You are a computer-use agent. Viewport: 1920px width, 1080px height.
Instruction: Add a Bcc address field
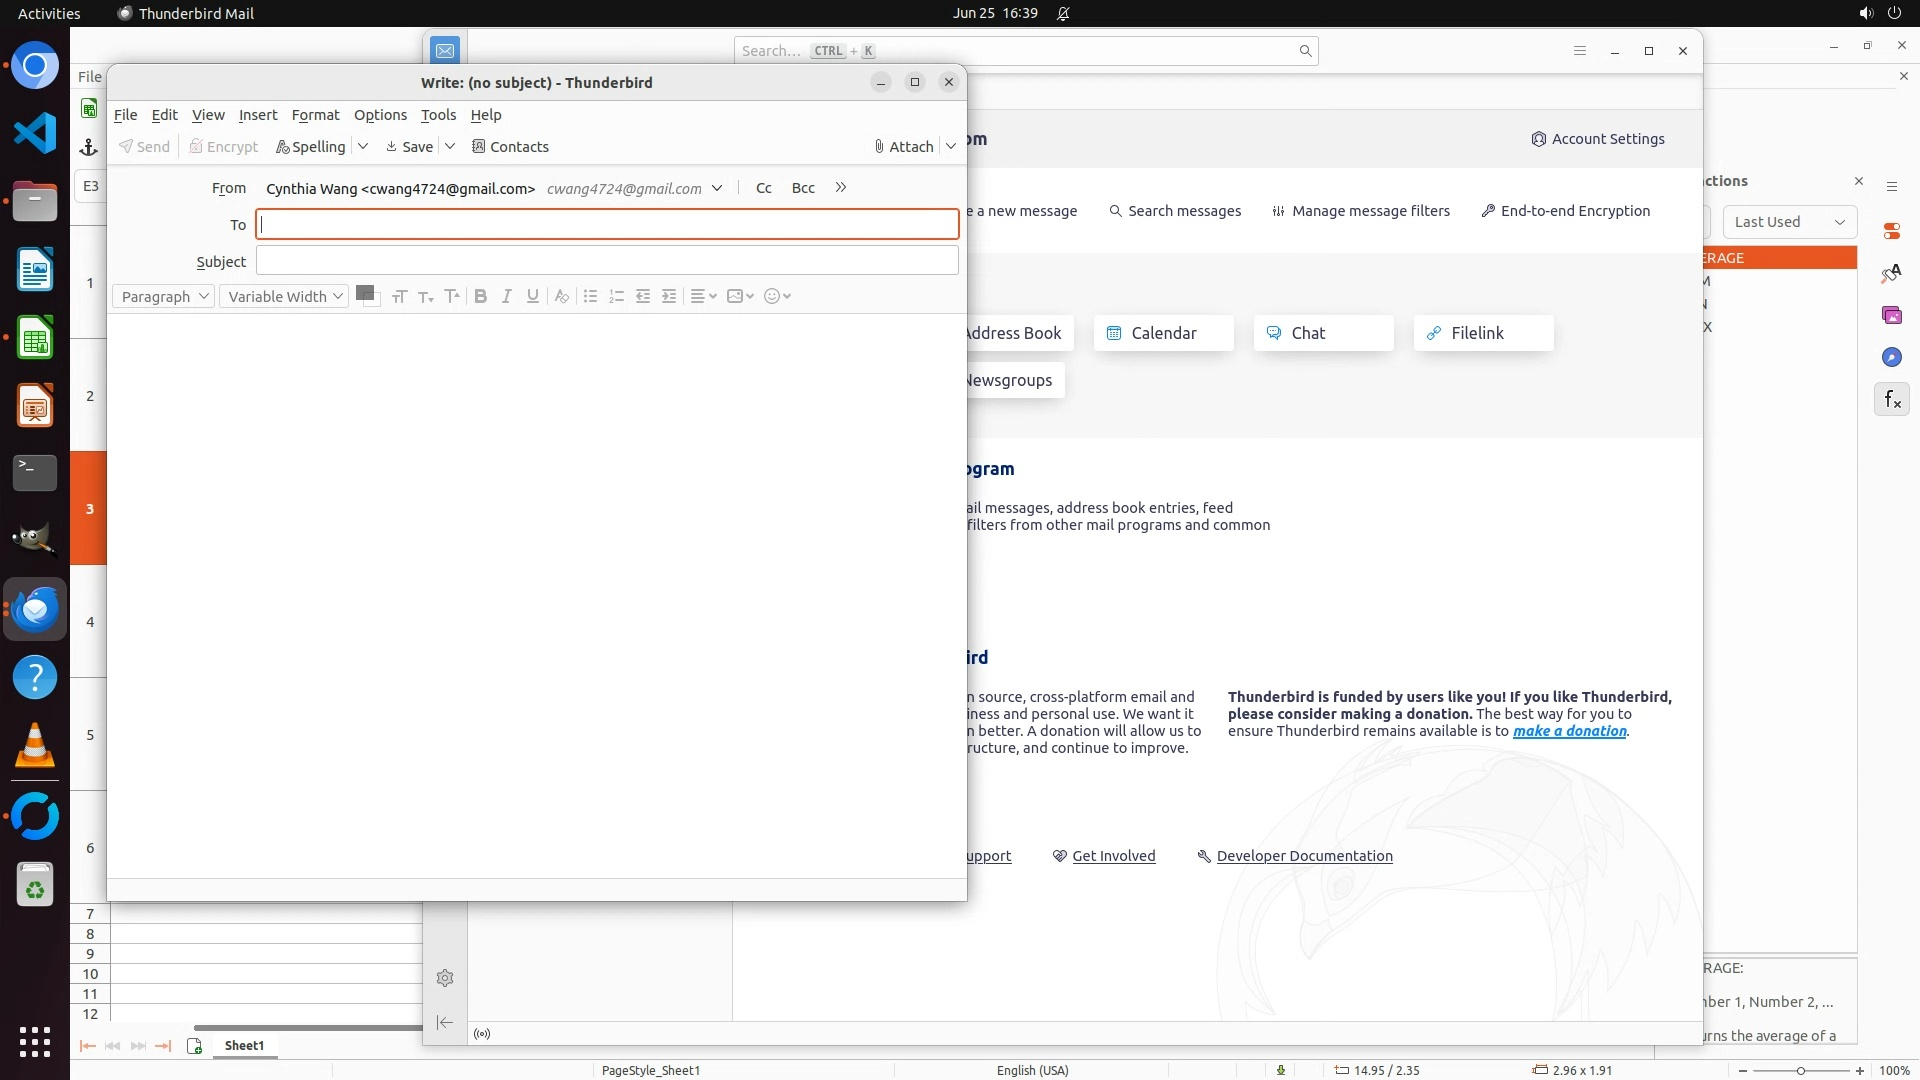(803, 188)
